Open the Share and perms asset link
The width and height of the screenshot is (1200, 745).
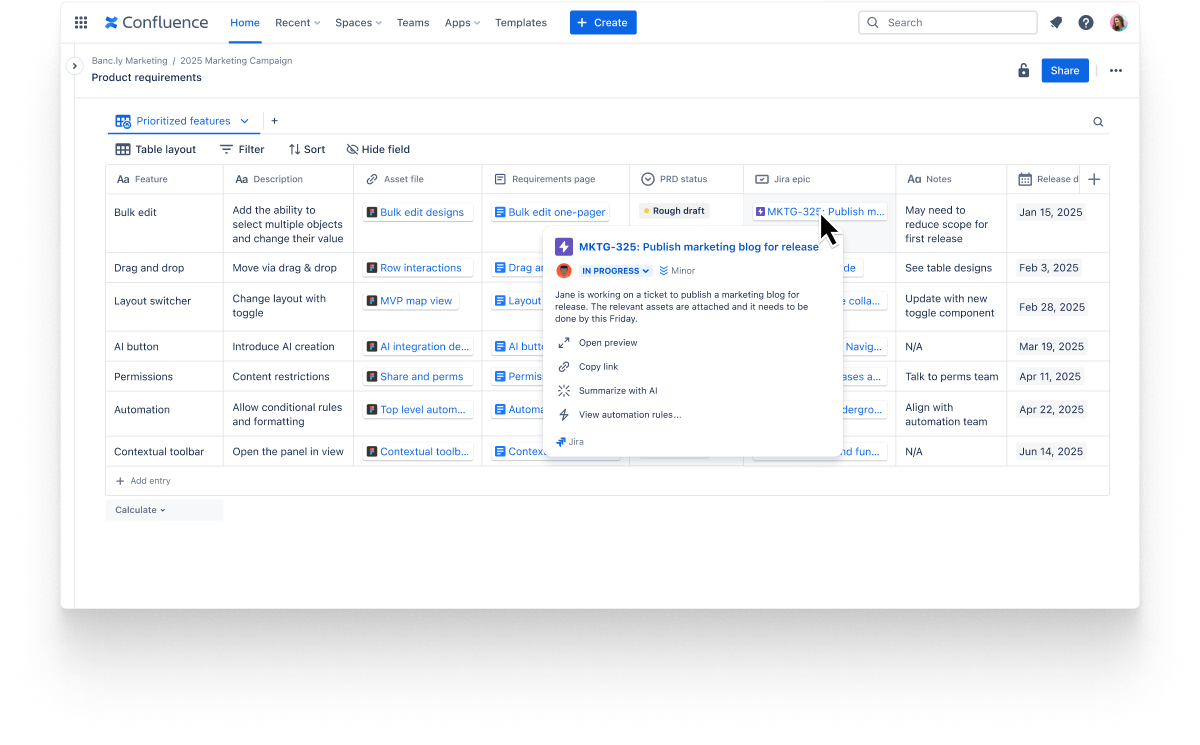tap(416, 377)
